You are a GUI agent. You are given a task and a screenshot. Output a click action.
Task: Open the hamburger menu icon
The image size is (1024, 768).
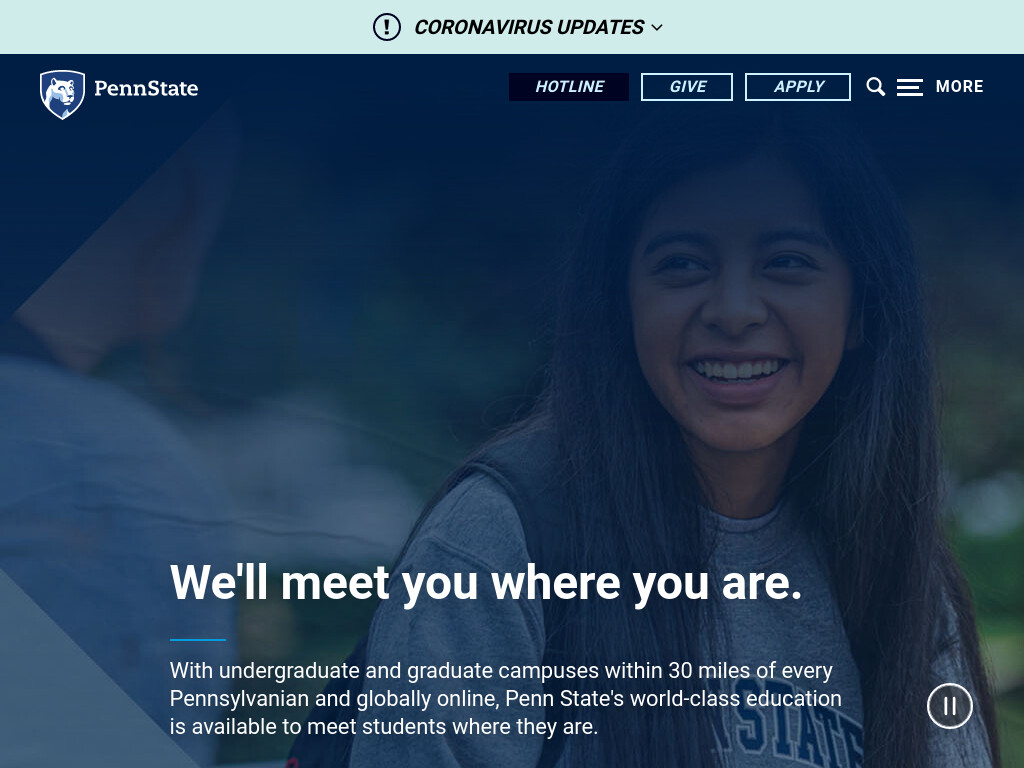click(910, 87)
